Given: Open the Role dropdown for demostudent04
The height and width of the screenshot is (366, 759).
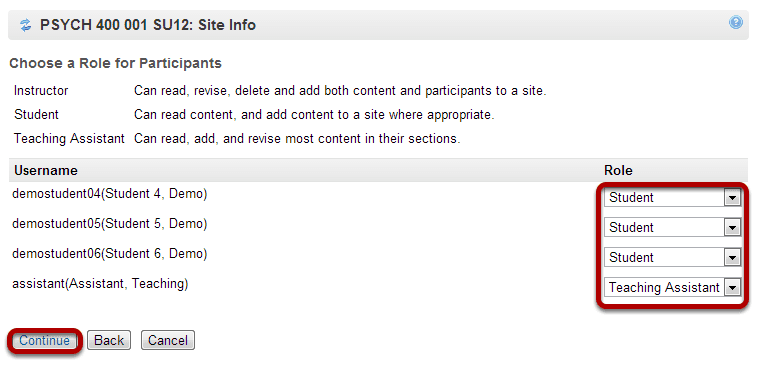Looking at the screenshot, I should click(672, 198).
